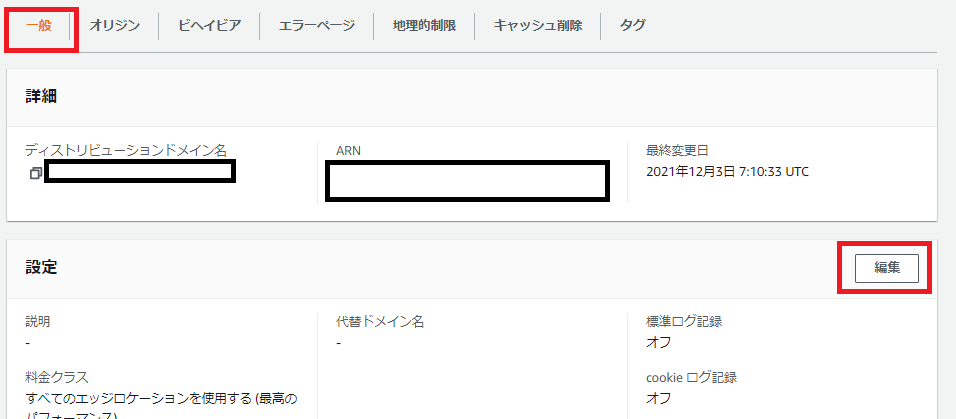956x419 pixels.
Task: Click the 標準ログ記録 label
Action: point(684,322)
